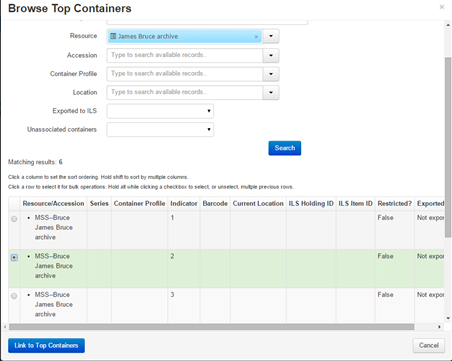
Task: Select radio button for indicator 2 row
Action: pyautogui.click(x=14, y=257)
